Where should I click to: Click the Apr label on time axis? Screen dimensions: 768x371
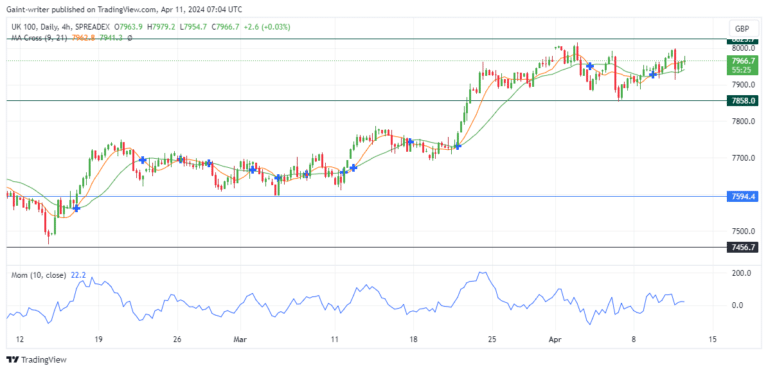pyautogui.click(x=555, y=339)
